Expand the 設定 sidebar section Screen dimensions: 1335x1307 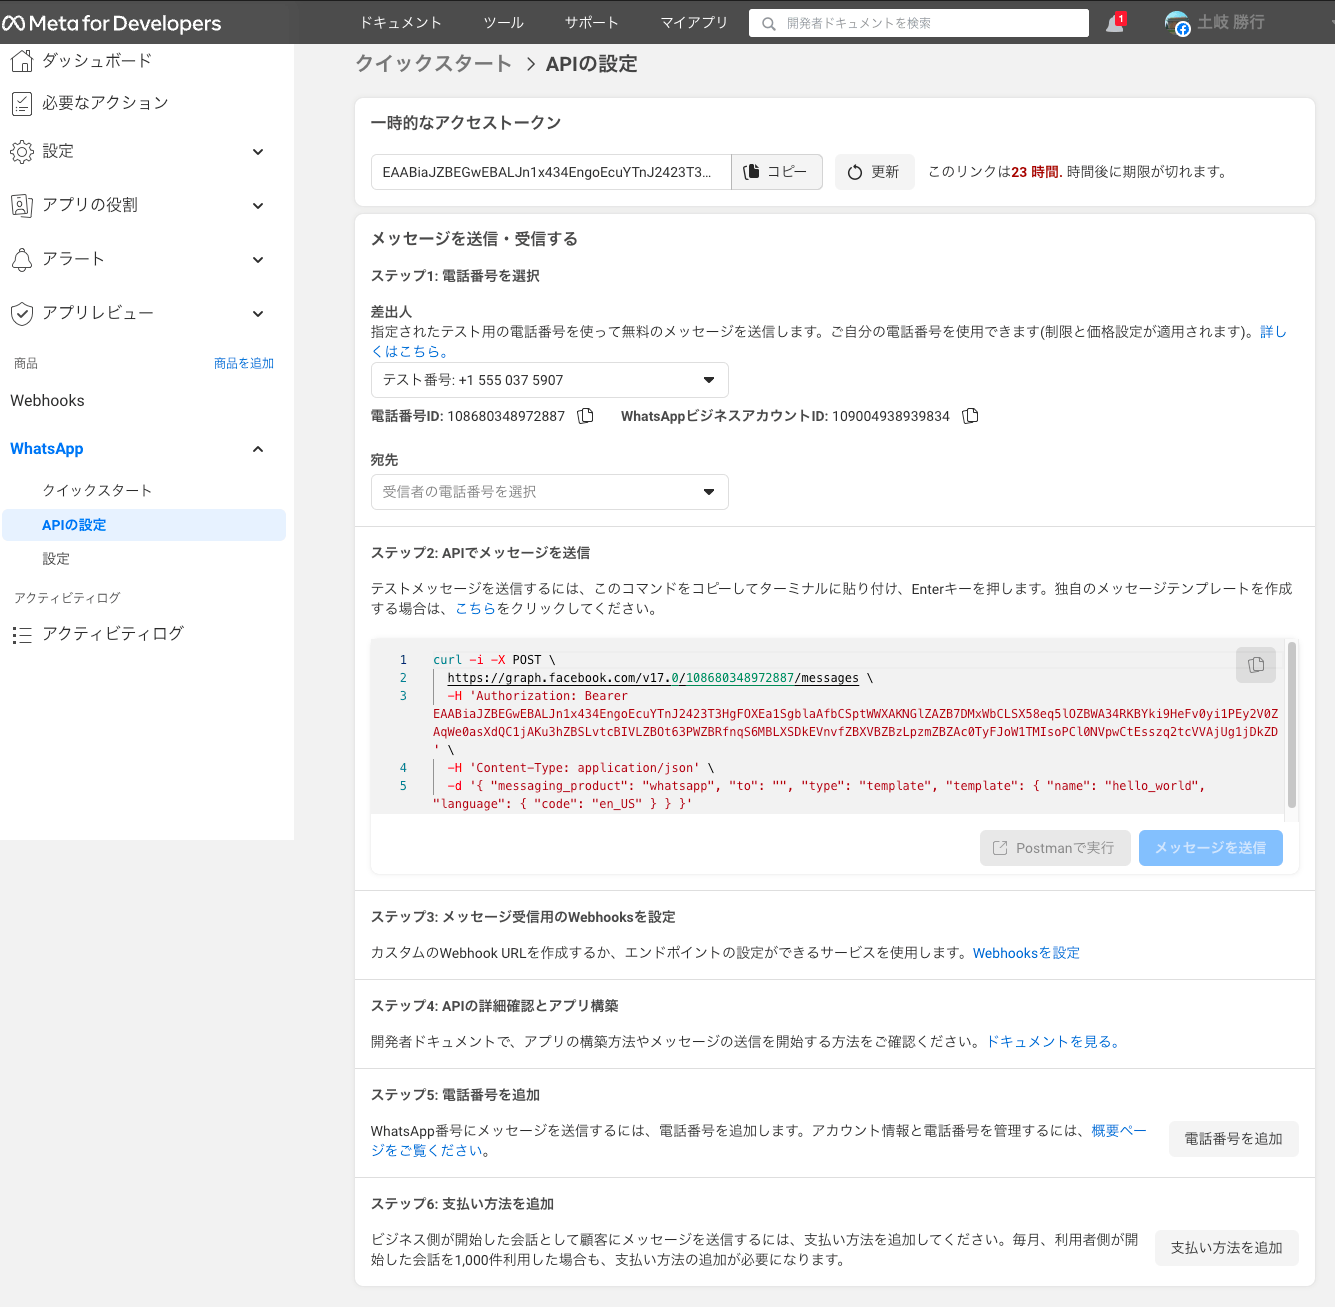258,152
